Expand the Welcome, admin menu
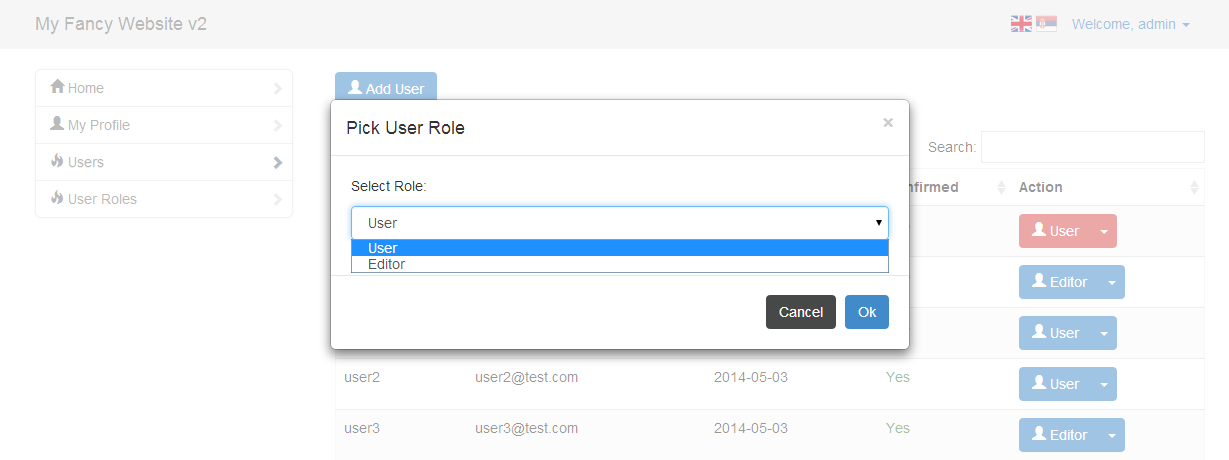Screen dimensions: 1229x460 pos(1130,24)
